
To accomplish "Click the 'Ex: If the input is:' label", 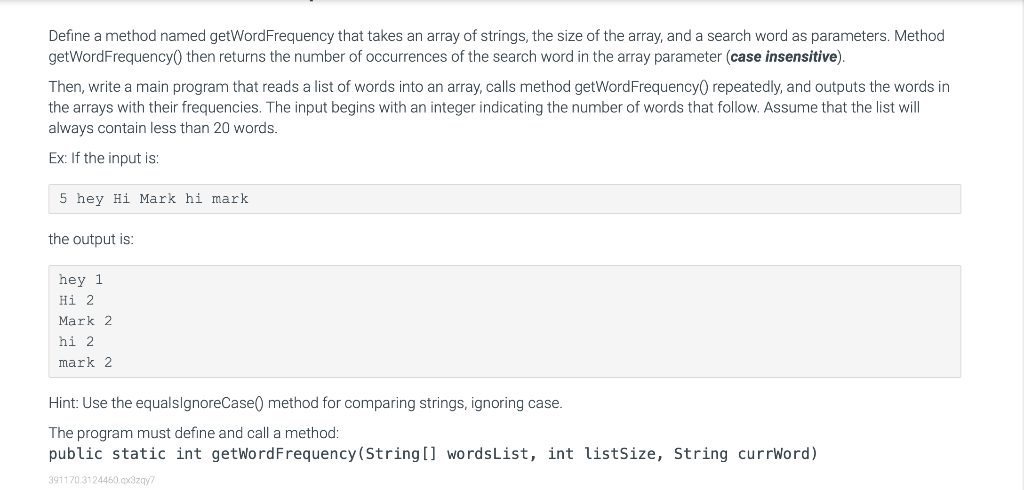I will coord(104,158).
